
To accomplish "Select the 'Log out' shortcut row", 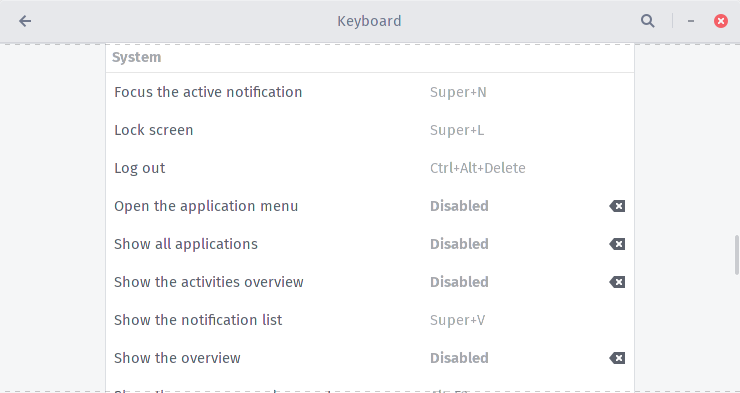I will 370,168.
